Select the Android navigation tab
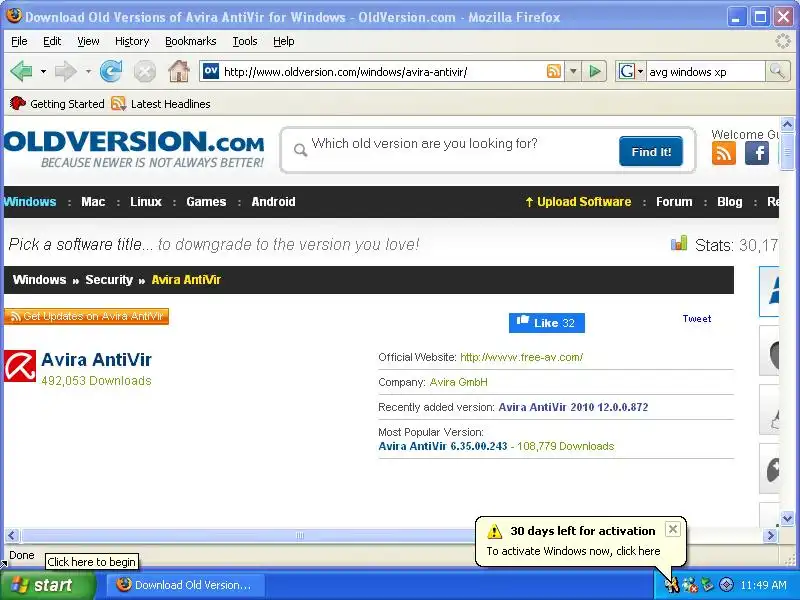Screen dimensions: 800x600 (x=273, y=202)
